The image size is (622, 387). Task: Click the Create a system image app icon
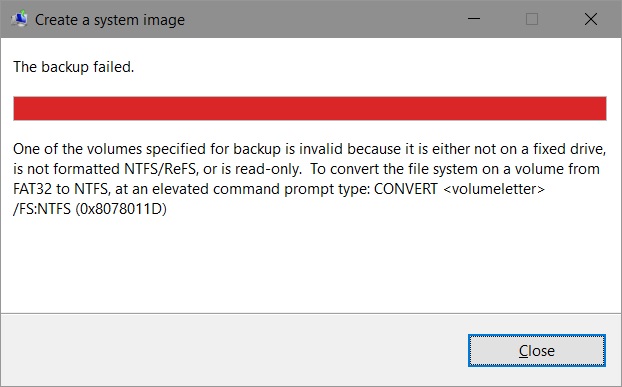19,19
